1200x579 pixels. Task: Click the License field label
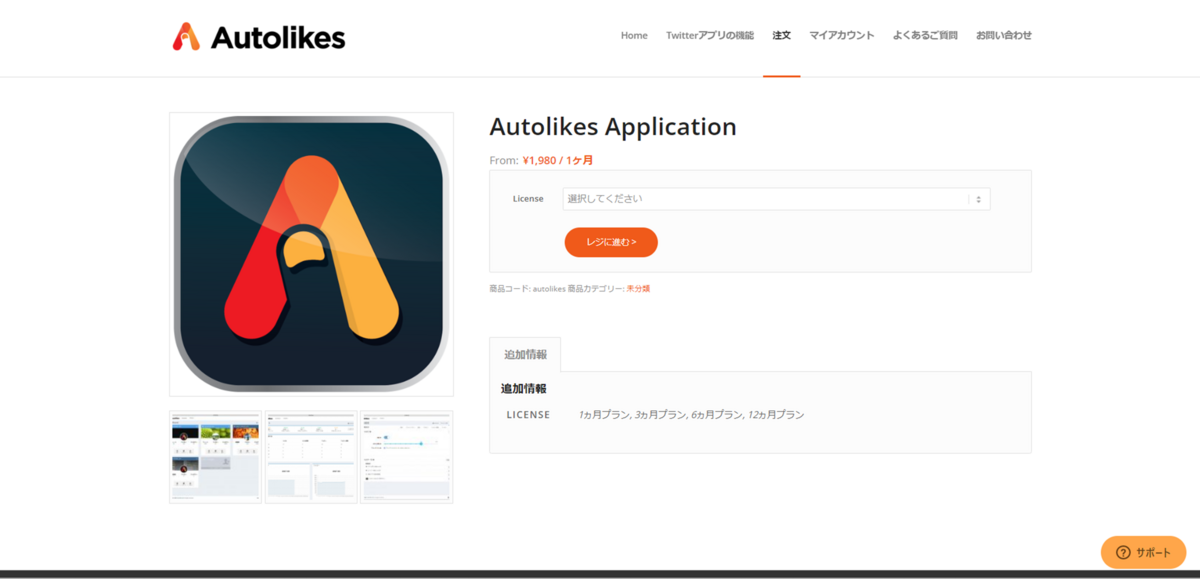(528, 199)
